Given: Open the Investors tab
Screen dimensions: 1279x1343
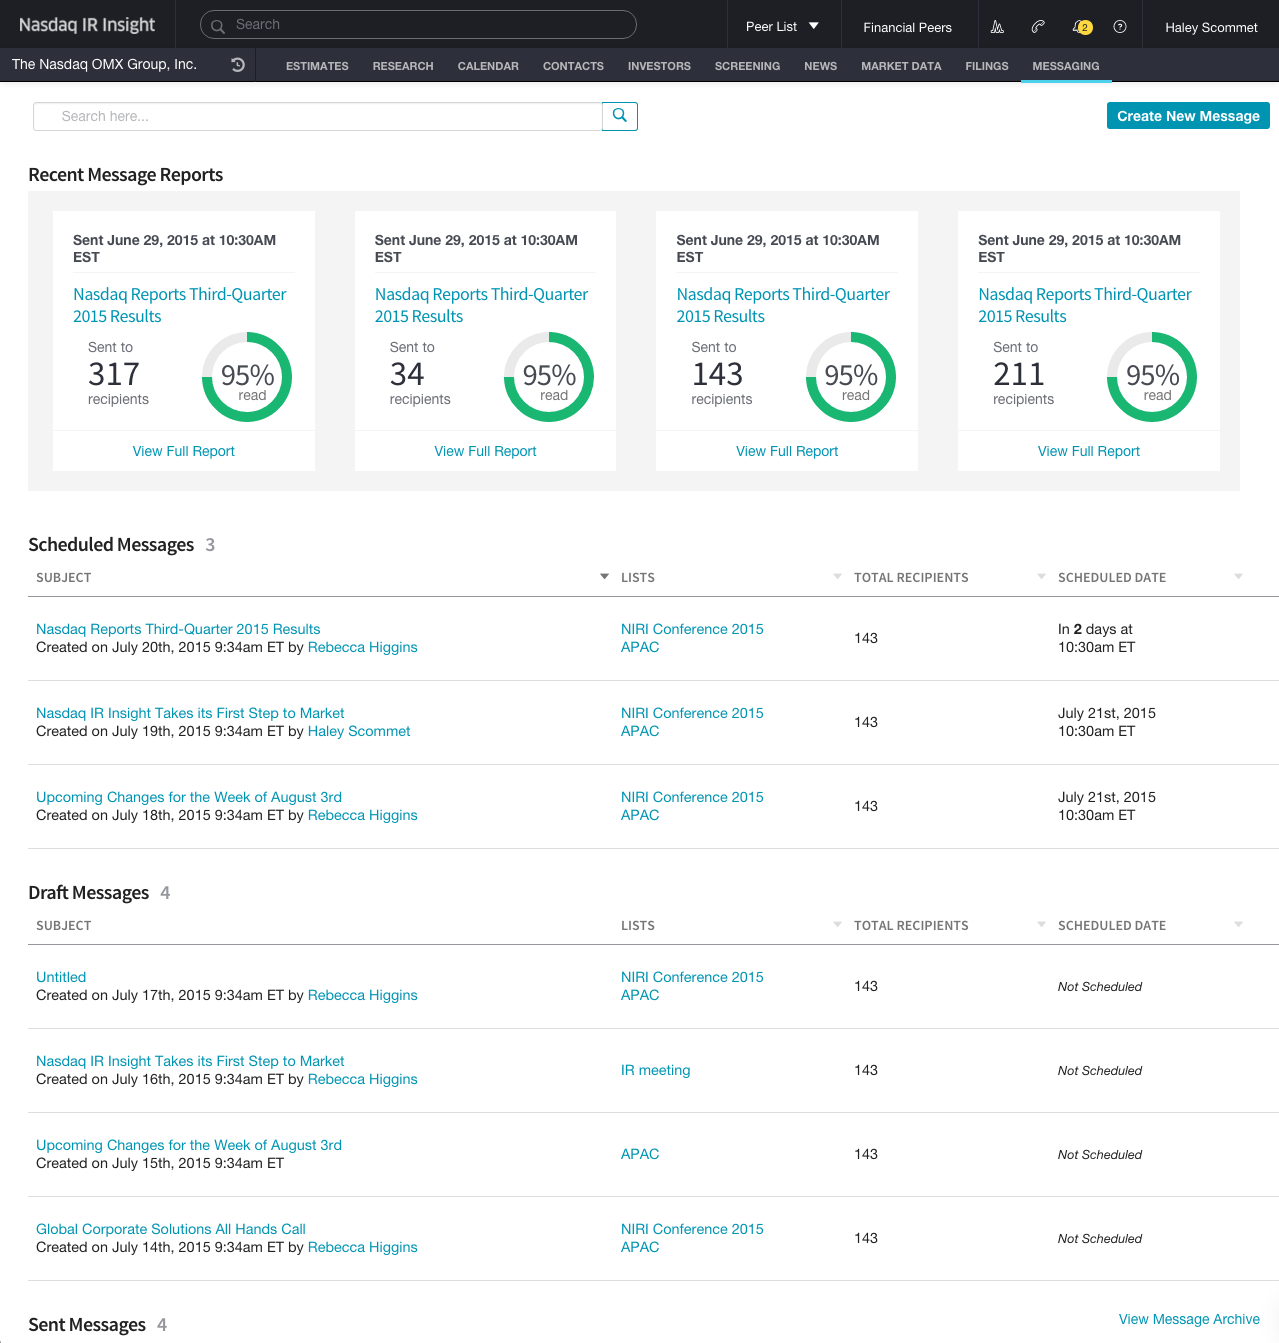Looking at the screenshot, I should click(659, 66).
